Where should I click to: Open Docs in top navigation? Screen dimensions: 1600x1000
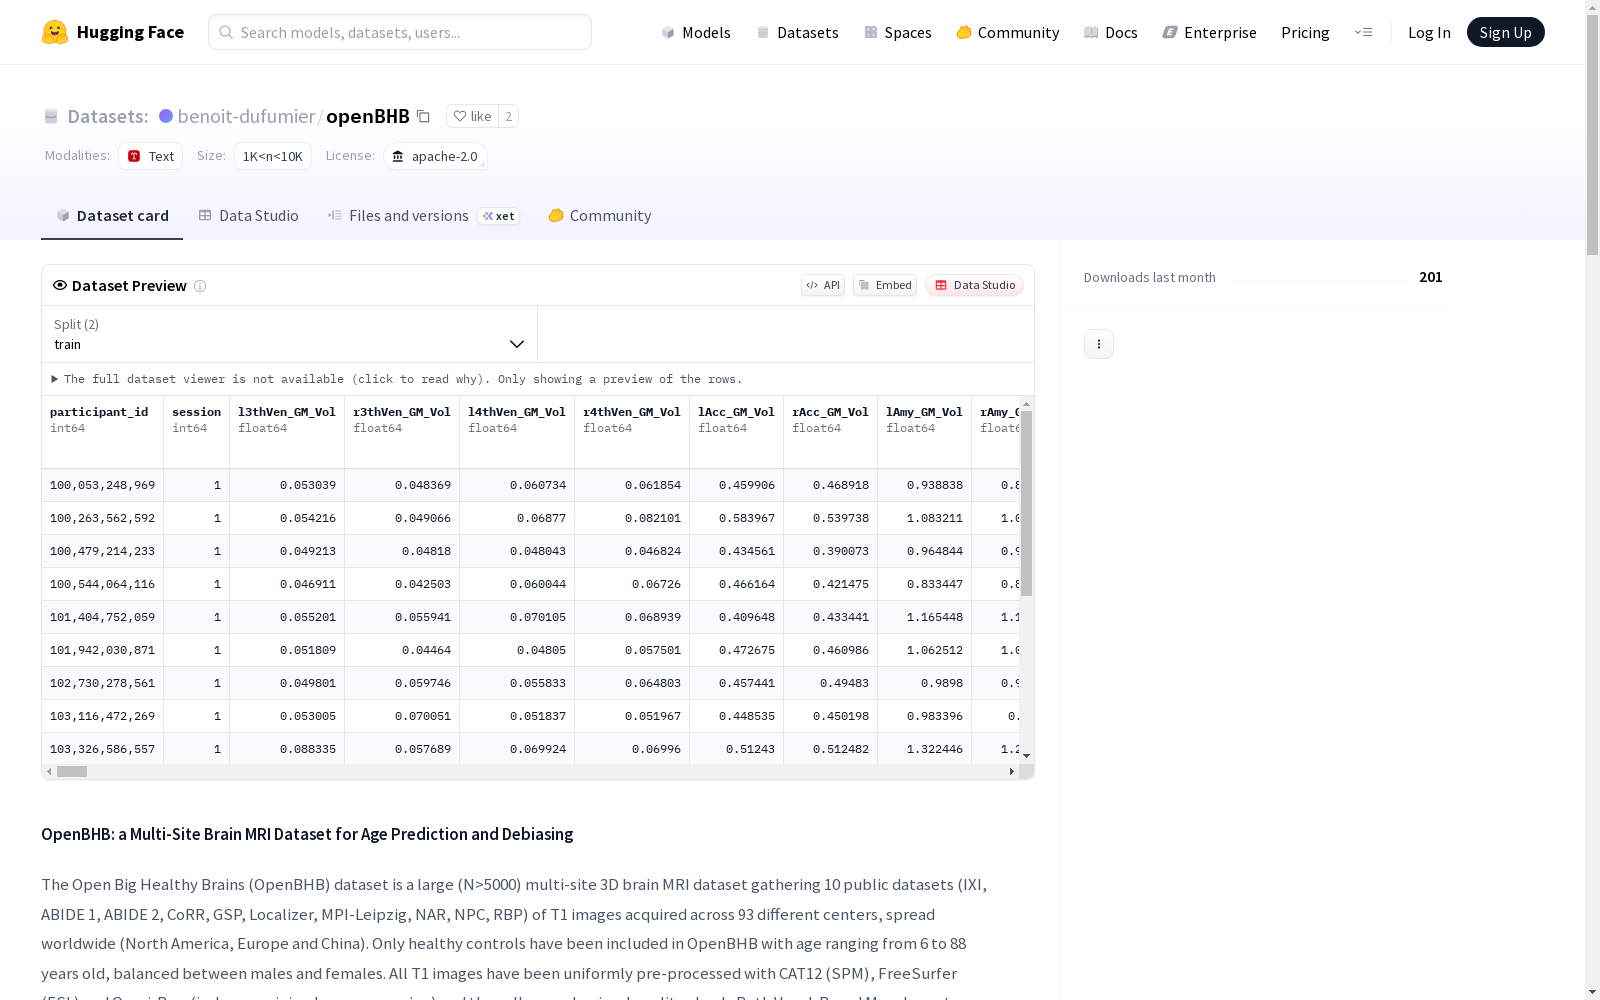(1111, 32)
